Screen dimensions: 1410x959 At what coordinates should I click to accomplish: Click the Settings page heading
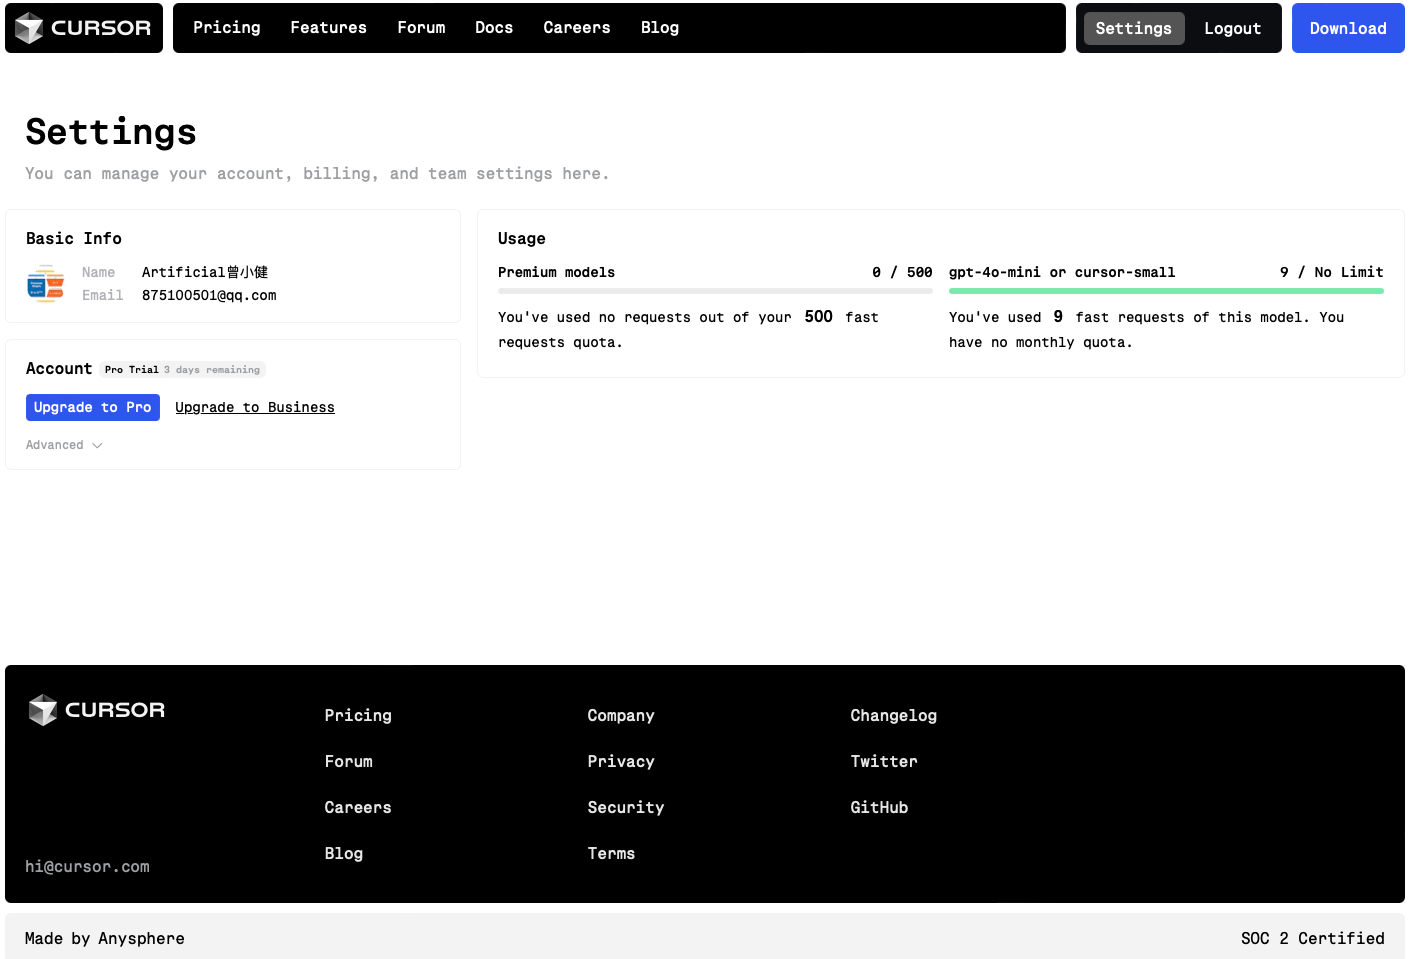(x=111, y=132)
